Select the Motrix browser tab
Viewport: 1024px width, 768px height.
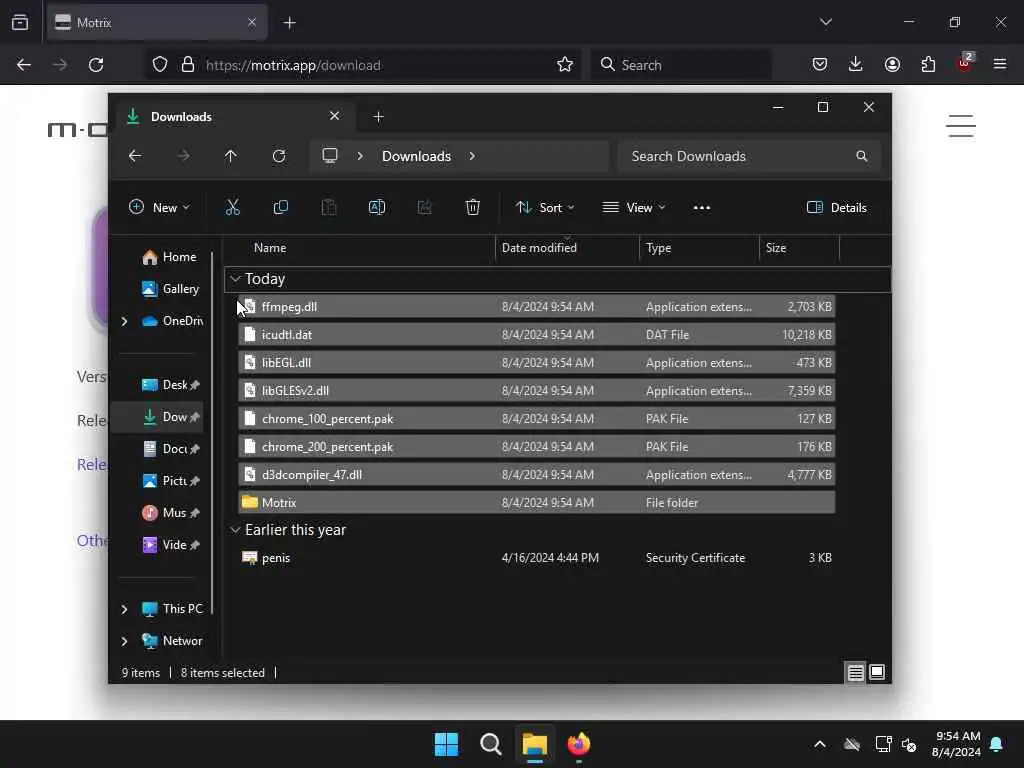[x=157, y=22]
